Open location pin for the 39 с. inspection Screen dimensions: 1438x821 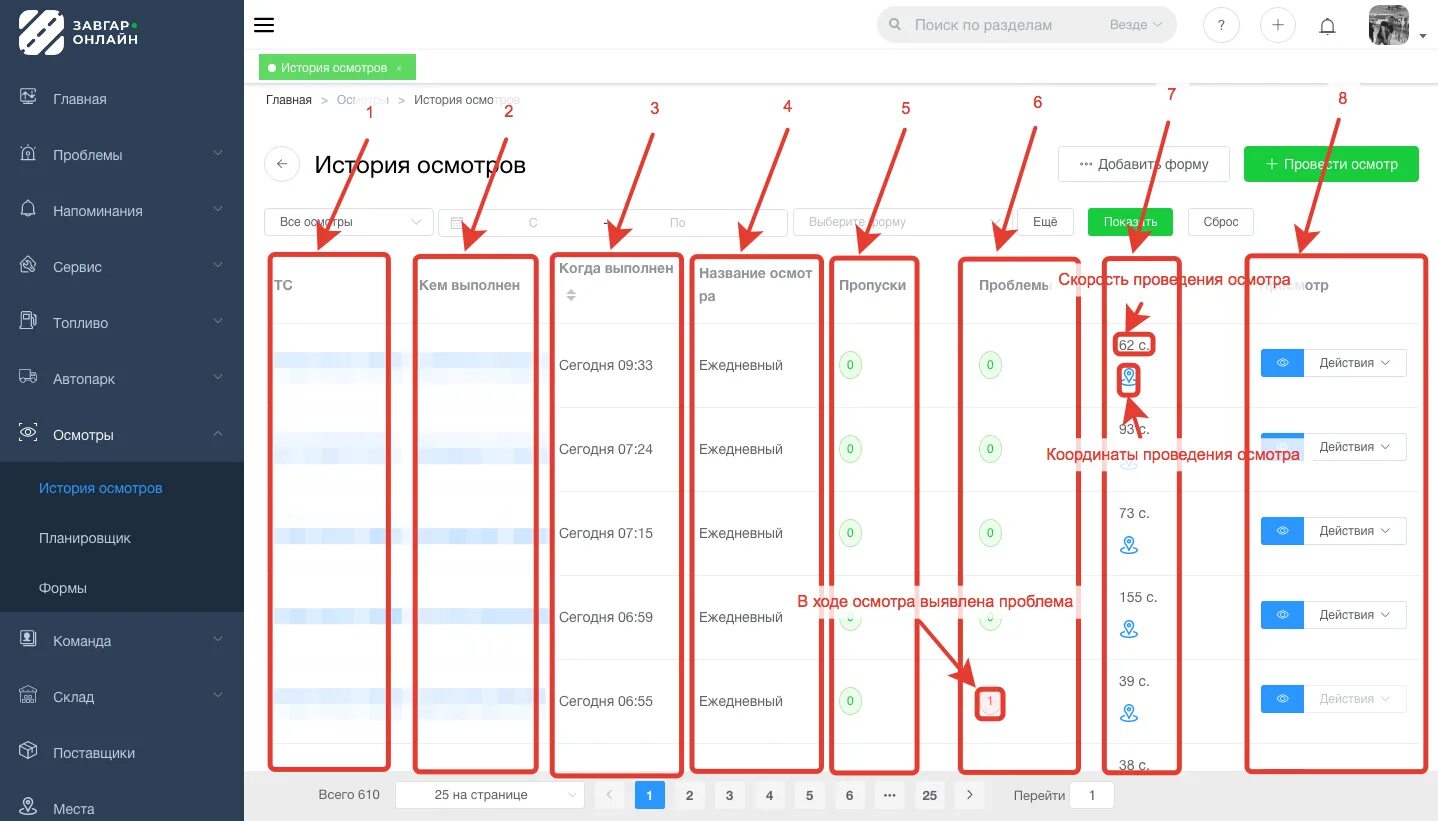[x=1129, y=713]
